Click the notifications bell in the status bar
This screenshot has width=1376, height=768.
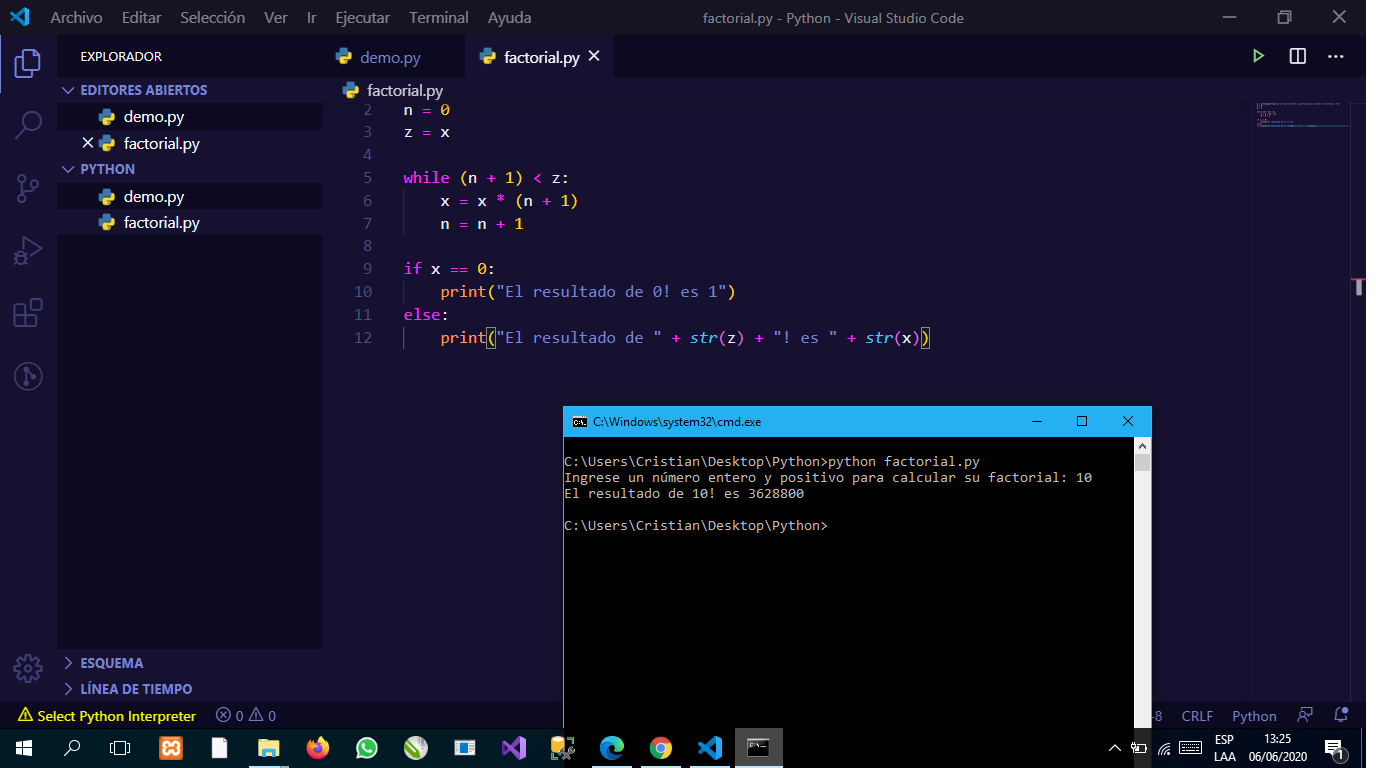[1340, 715]
